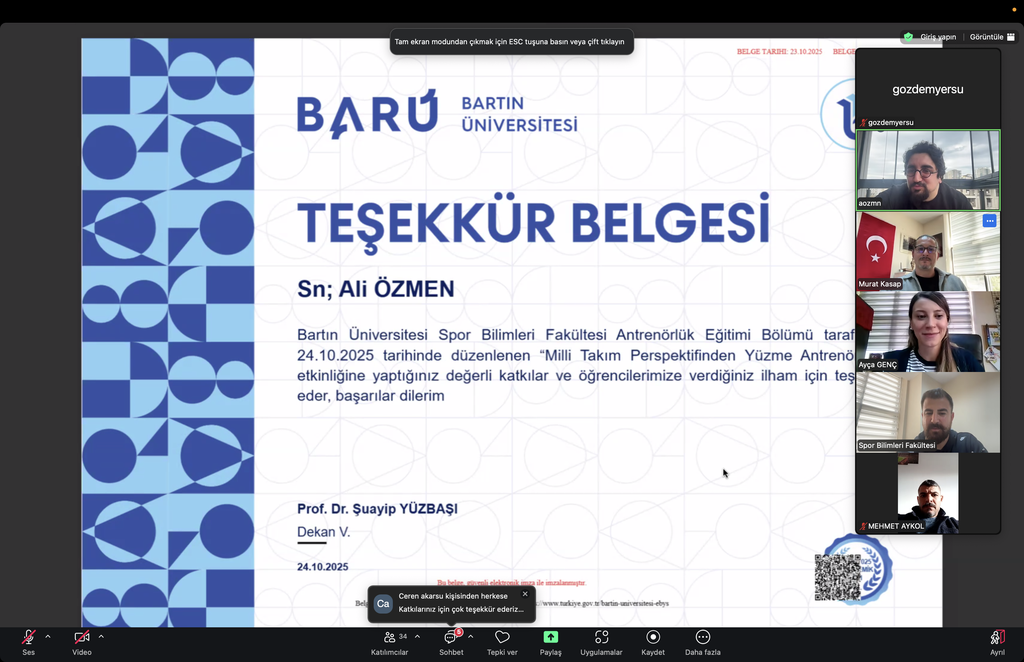This screenshot has width=1024, height=662.
Task: Open the Uygulamalar apps icon
Action: coord(601,638)
